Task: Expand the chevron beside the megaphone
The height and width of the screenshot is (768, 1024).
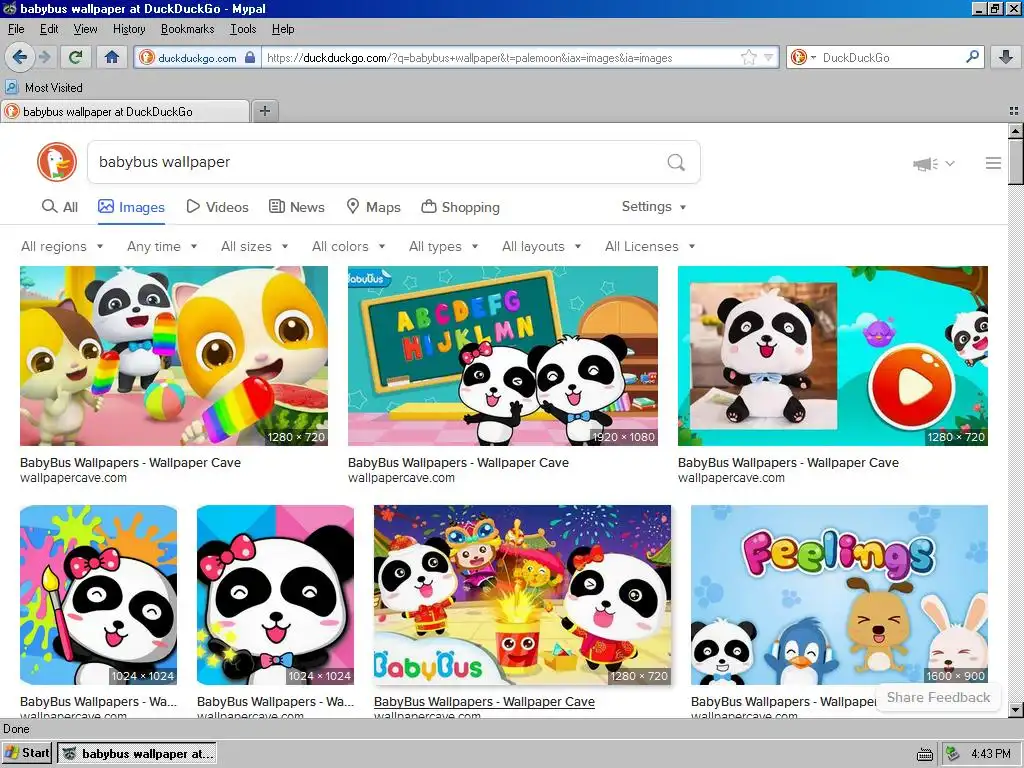Action: click(950, 163)
